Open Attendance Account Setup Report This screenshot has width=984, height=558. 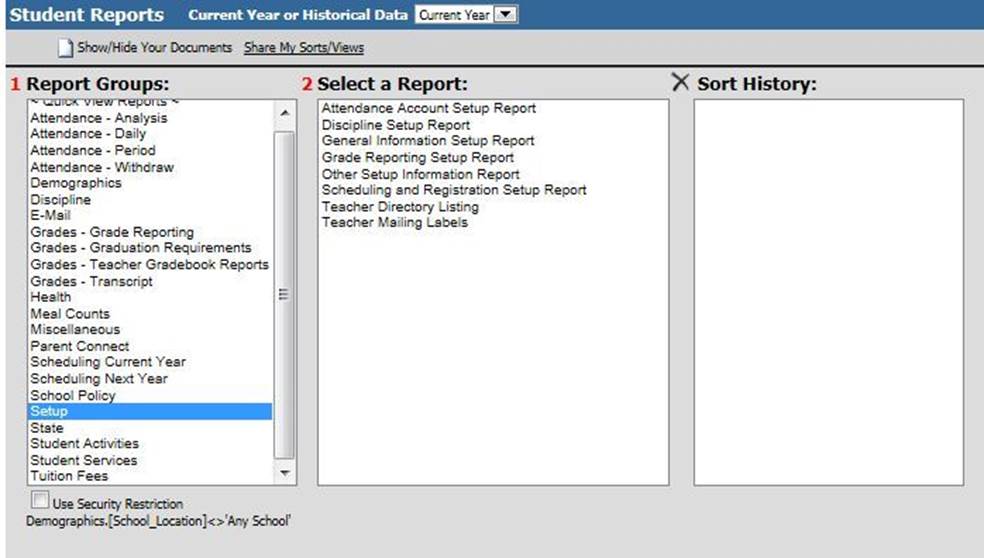pos(429,109)
